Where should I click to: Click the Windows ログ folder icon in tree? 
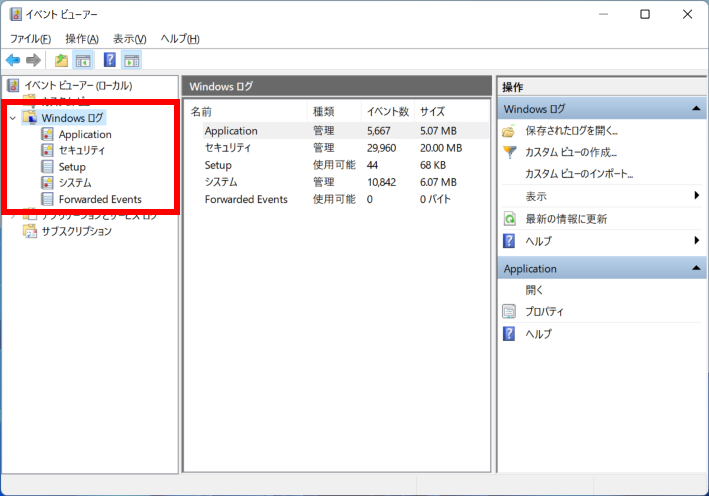coord(30,118)
